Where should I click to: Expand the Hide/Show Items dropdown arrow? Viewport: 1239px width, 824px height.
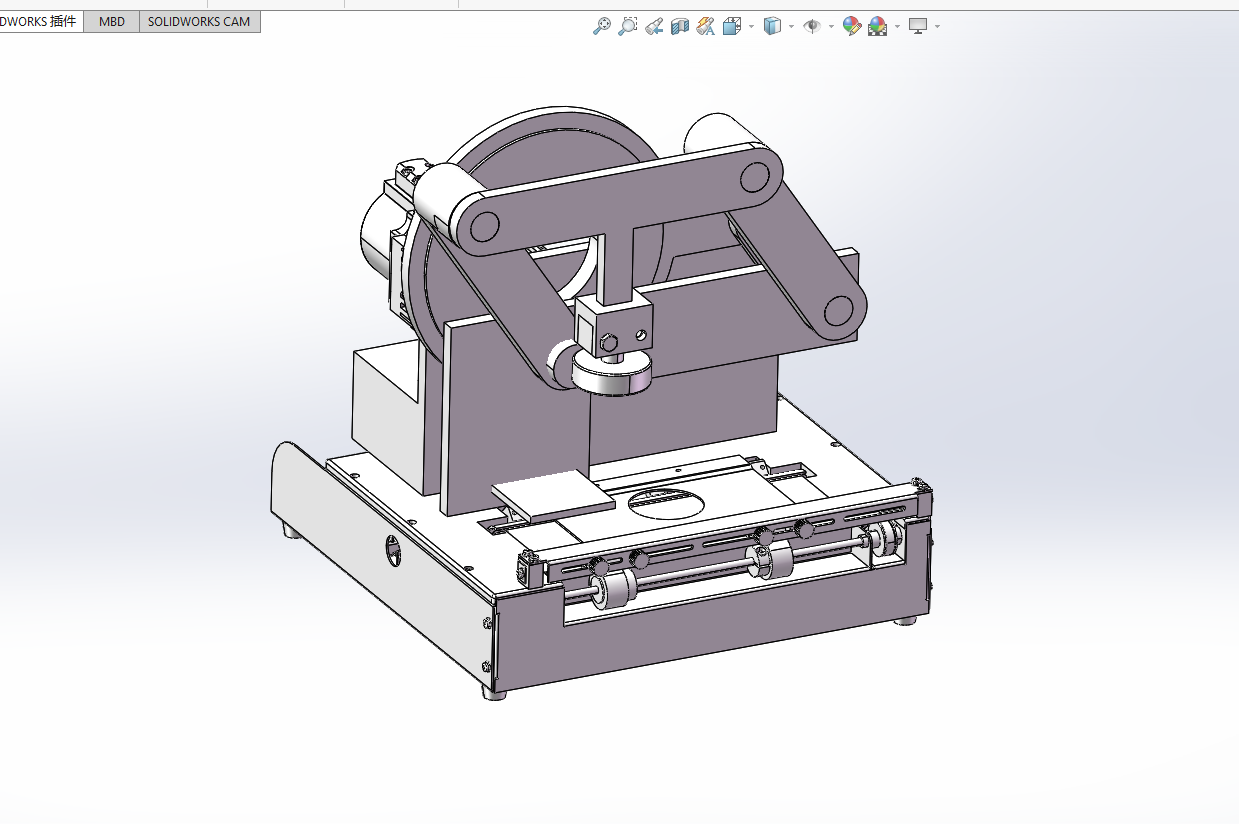[x=831, y=27]
